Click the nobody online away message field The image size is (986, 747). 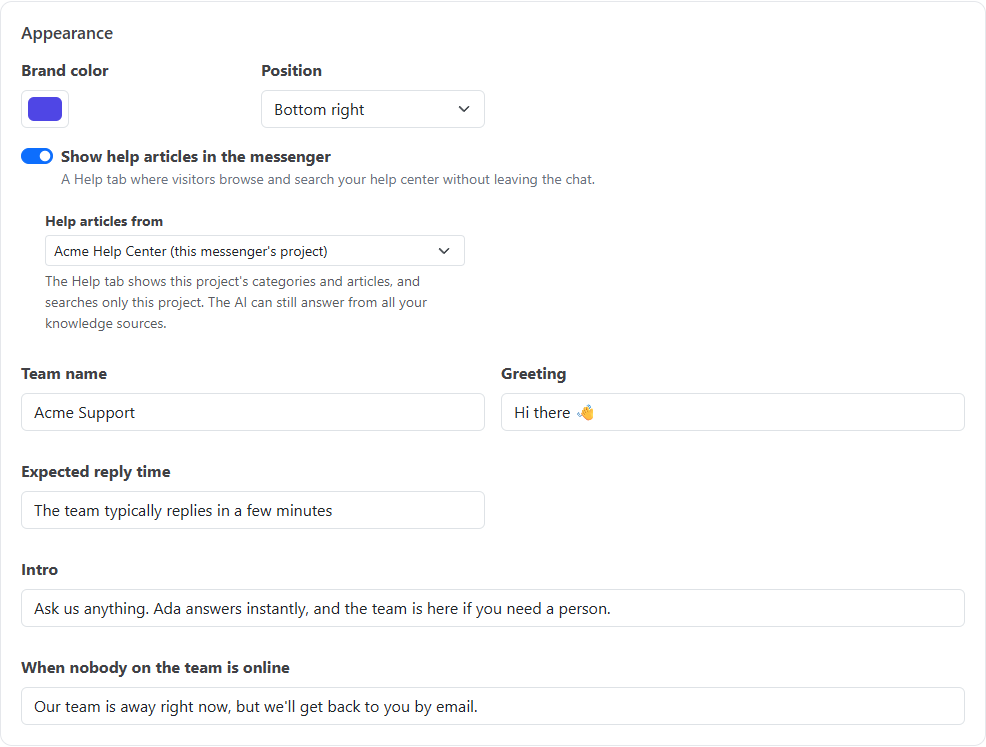click(x=493, y=706)
